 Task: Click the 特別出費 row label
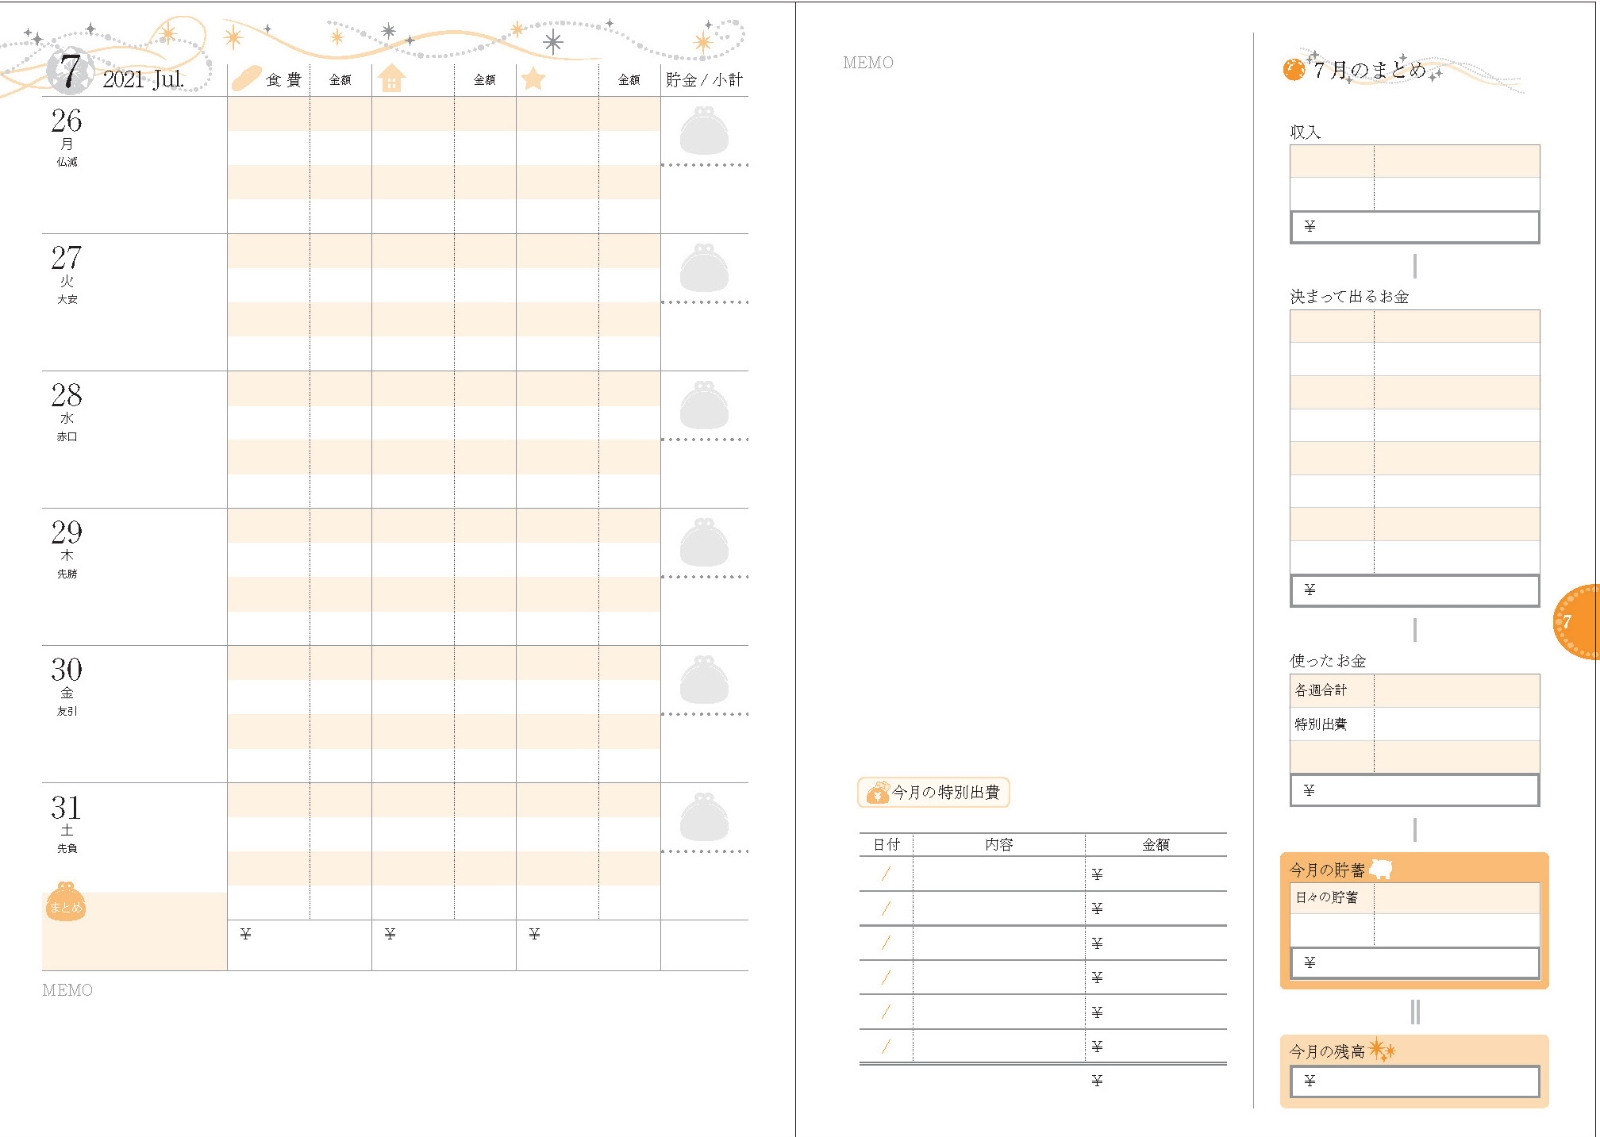[x=1320, y=724]
